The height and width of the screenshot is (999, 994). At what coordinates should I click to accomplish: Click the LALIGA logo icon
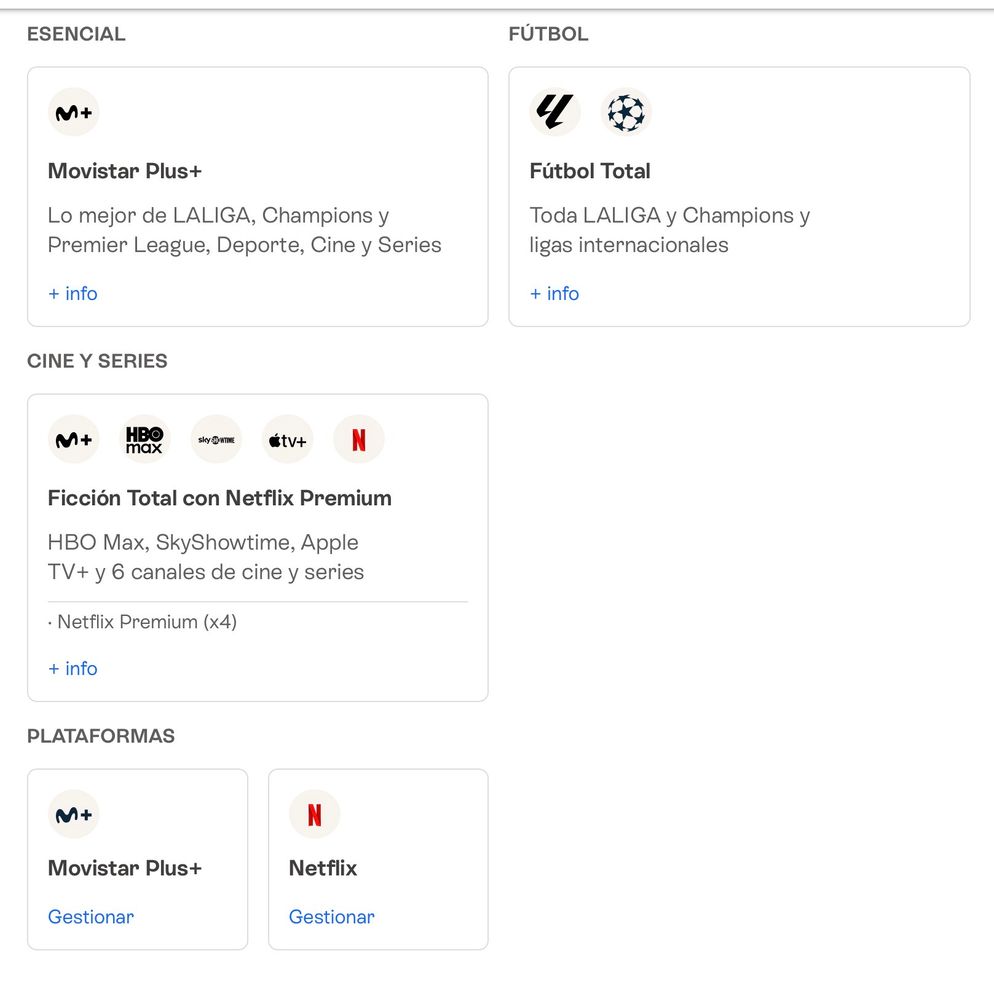tap(554, 112)
